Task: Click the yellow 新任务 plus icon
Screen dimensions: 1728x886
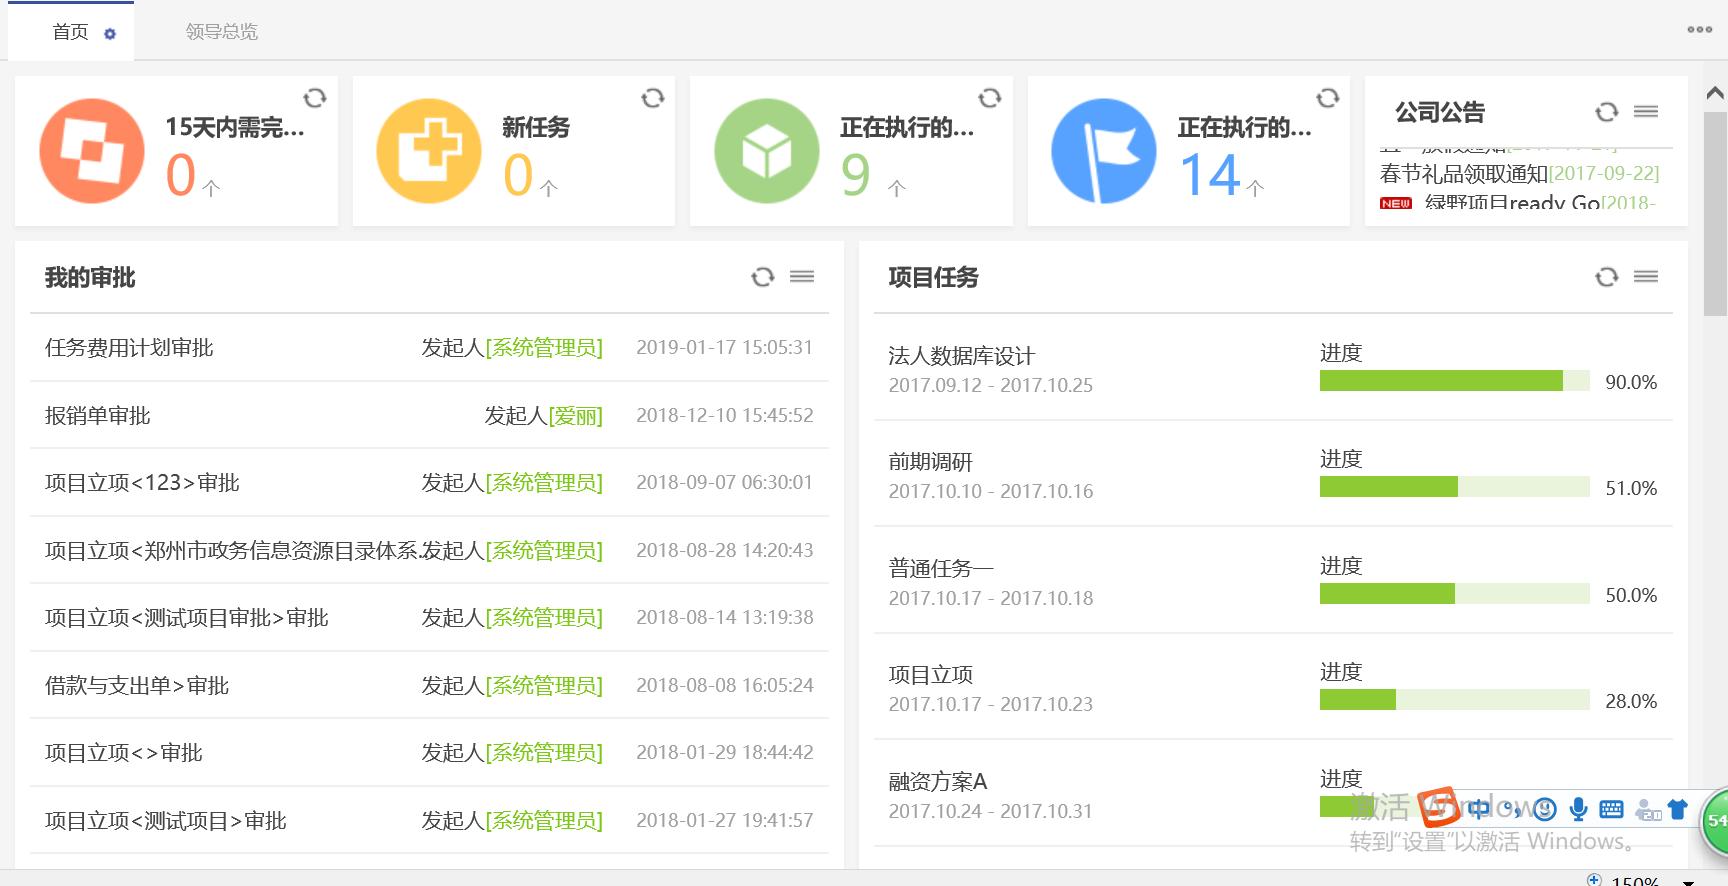Action: [429, 151]
